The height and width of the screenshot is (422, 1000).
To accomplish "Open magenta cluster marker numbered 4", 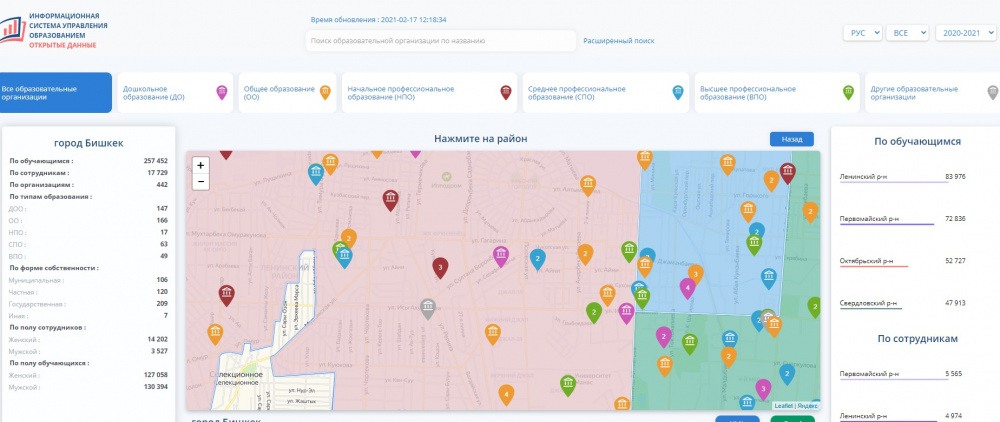I will [x=687, y=287].
